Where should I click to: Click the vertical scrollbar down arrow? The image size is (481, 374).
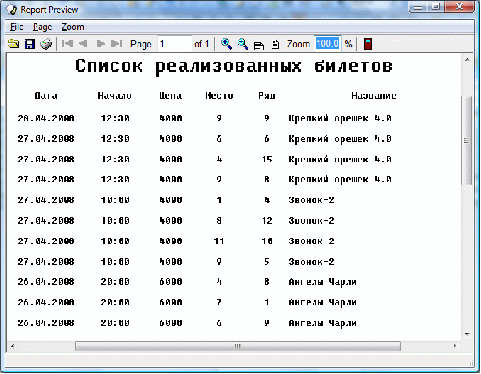coord(467,334)
